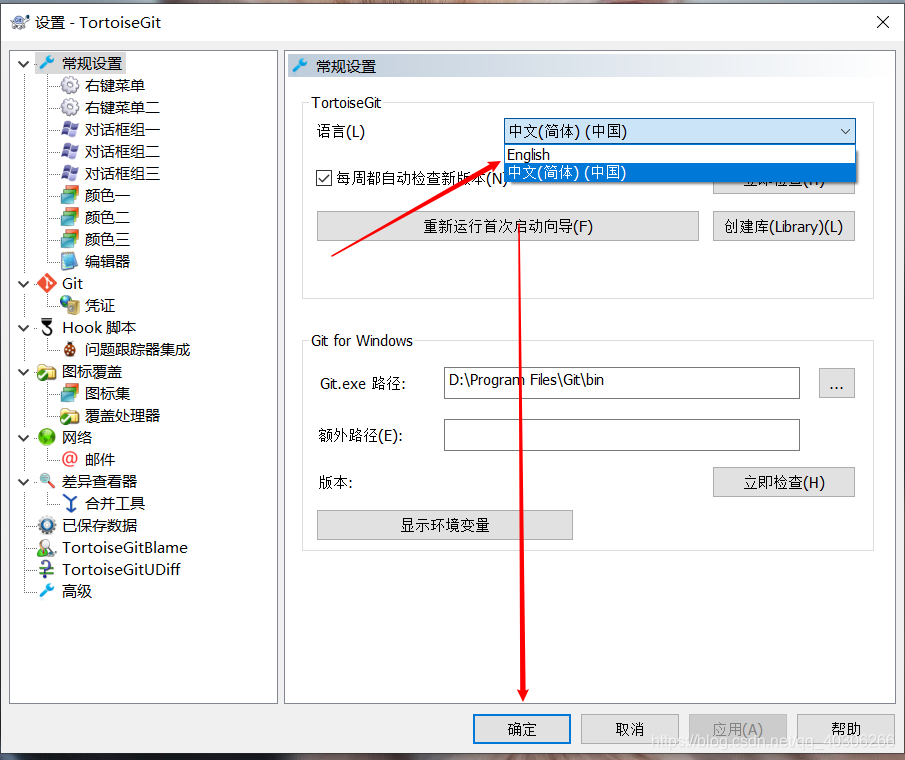905x760 pixels.
Task: Click the 显示环境变量 button
Action: pos(444,525)
